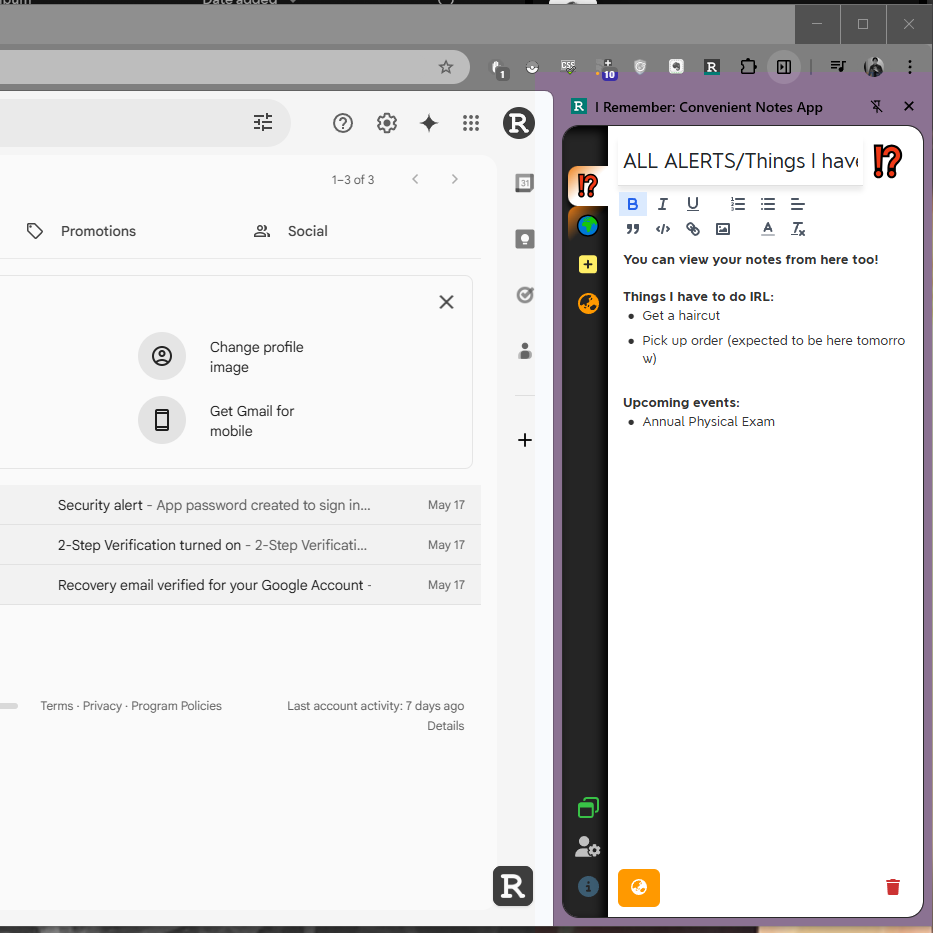Get add-ons with the plus icon
This screenshot has height=933, width=933.
[x=524, y=440]
